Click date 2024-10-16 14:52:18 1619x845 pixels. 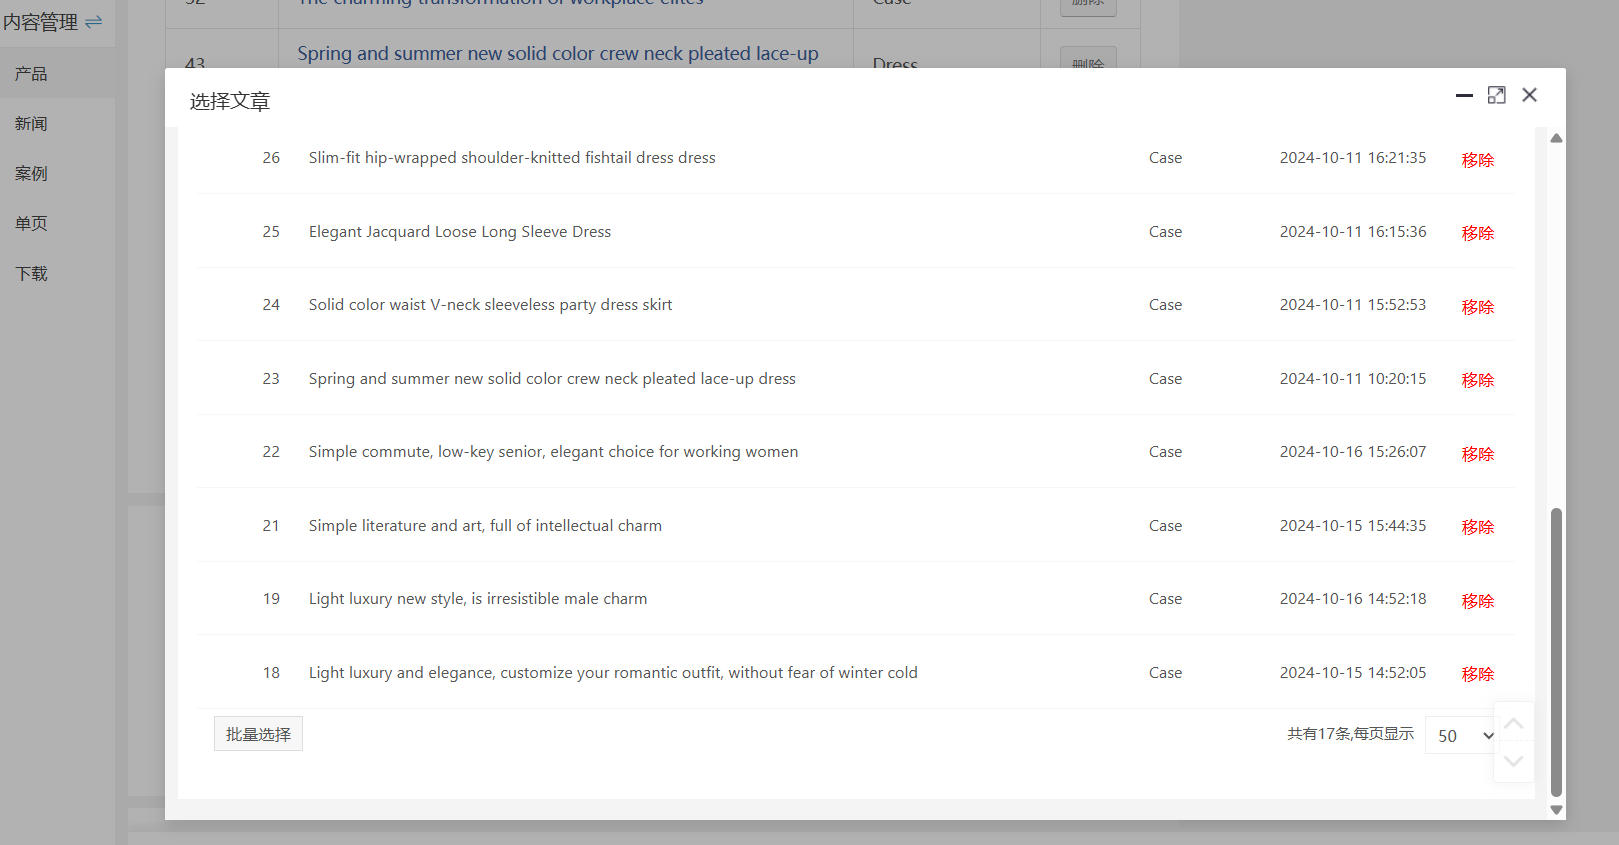(x=1353, y=599)
